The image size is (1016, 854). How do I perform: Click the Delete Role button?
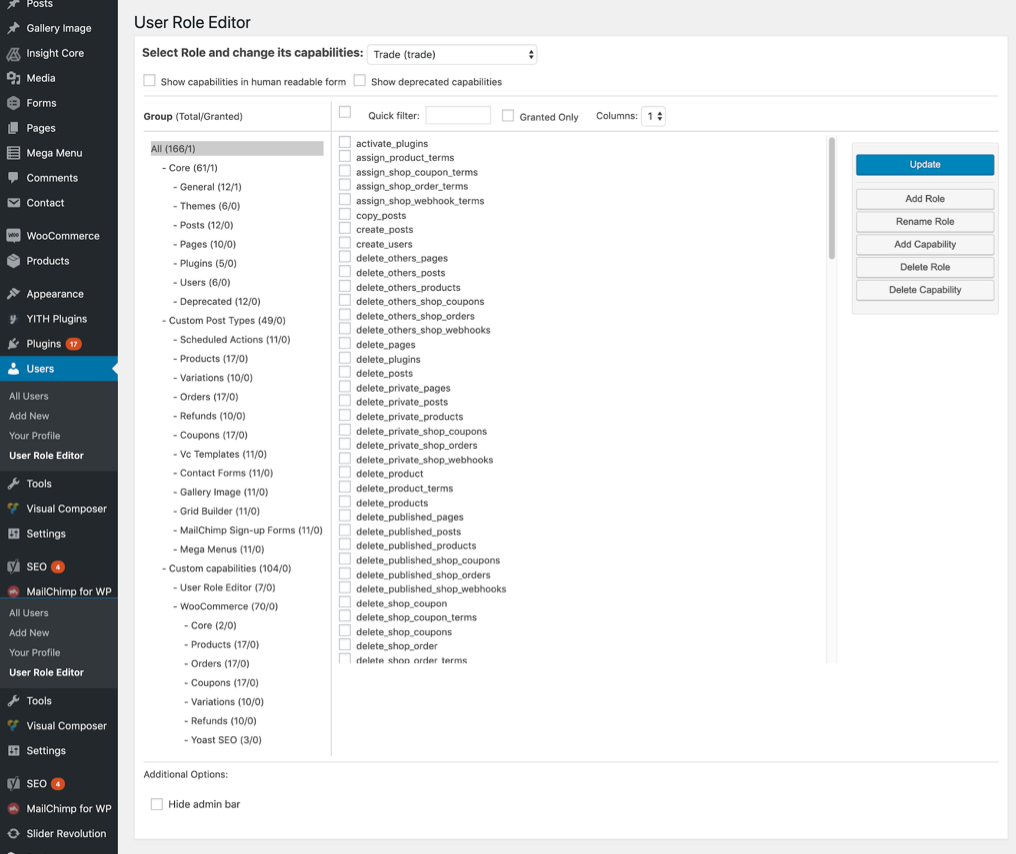(x=925, y=267)
